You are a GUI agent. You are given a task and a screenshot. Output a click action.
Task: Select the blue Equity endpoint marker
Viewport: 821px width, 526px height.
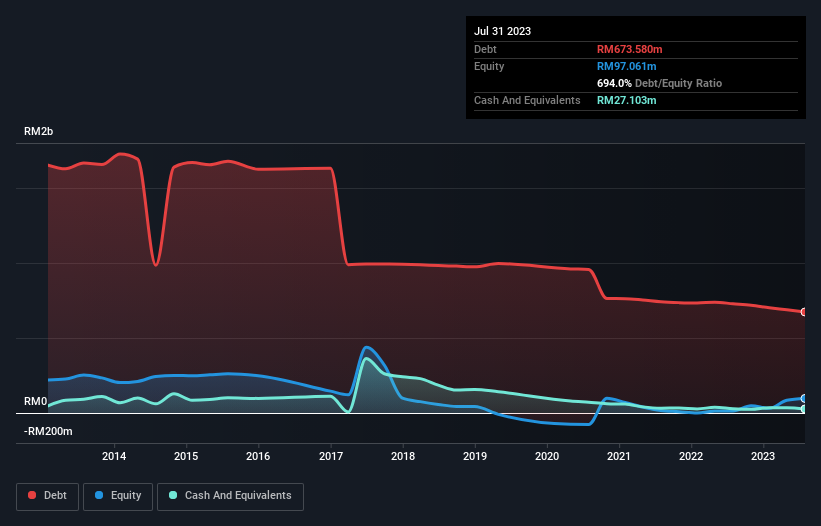coord(804,398)
